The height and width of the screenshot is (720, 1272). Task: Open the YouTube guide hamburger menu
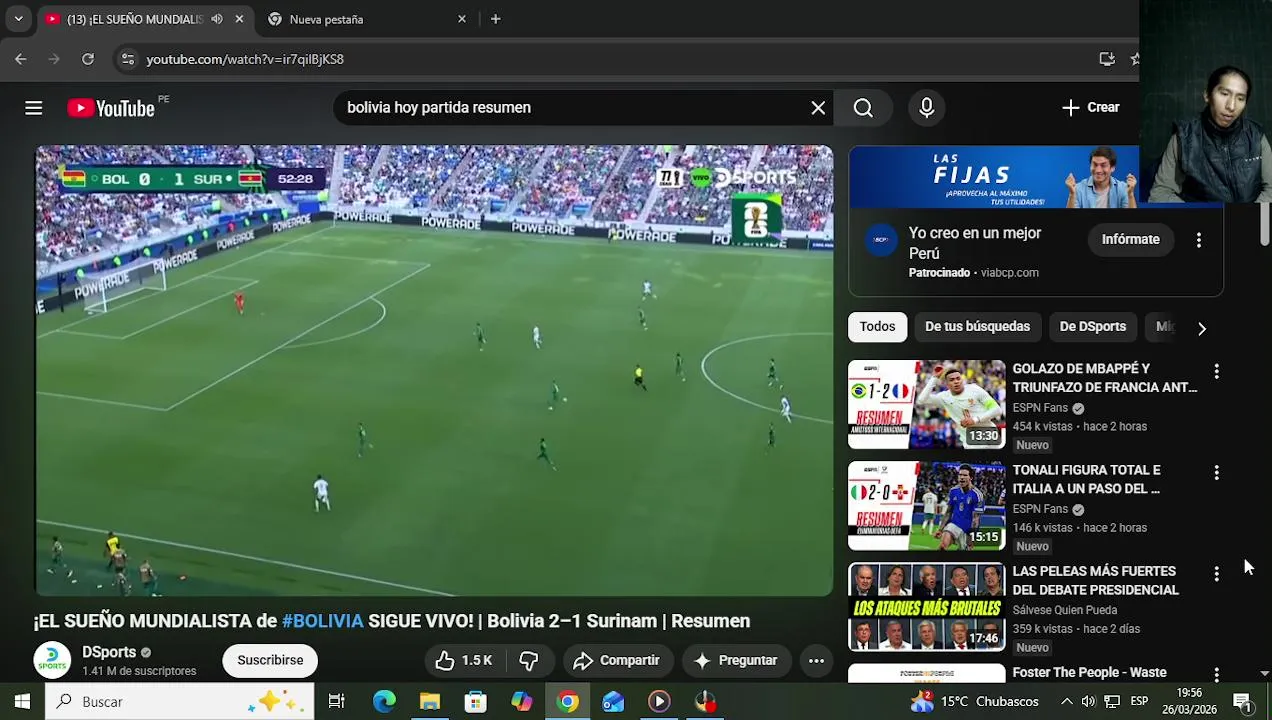[x=33, y=108]
